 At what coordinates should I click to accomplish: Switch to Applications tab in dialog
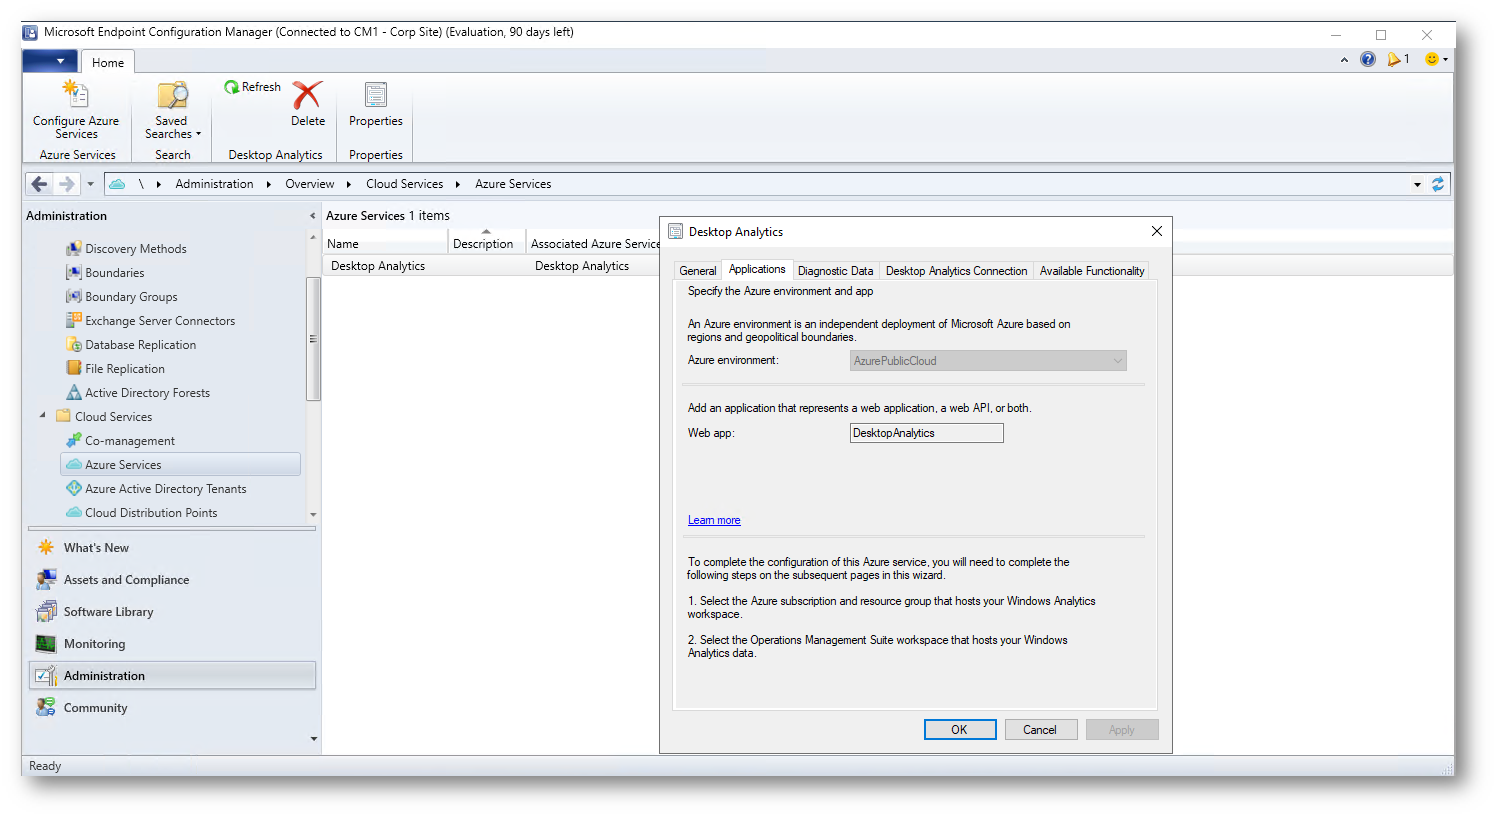coord(757,269)
